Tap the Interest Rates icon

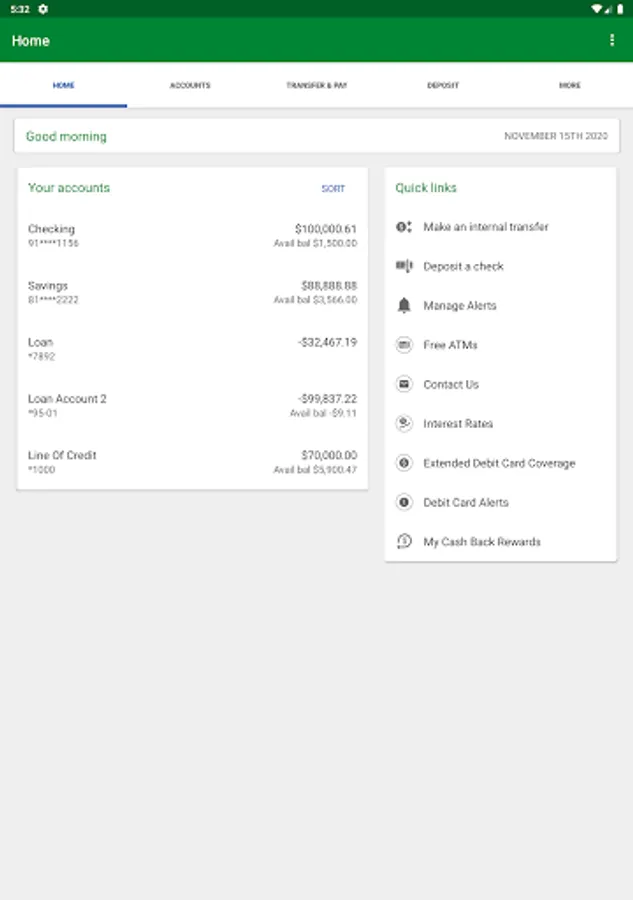click(404, 424)
